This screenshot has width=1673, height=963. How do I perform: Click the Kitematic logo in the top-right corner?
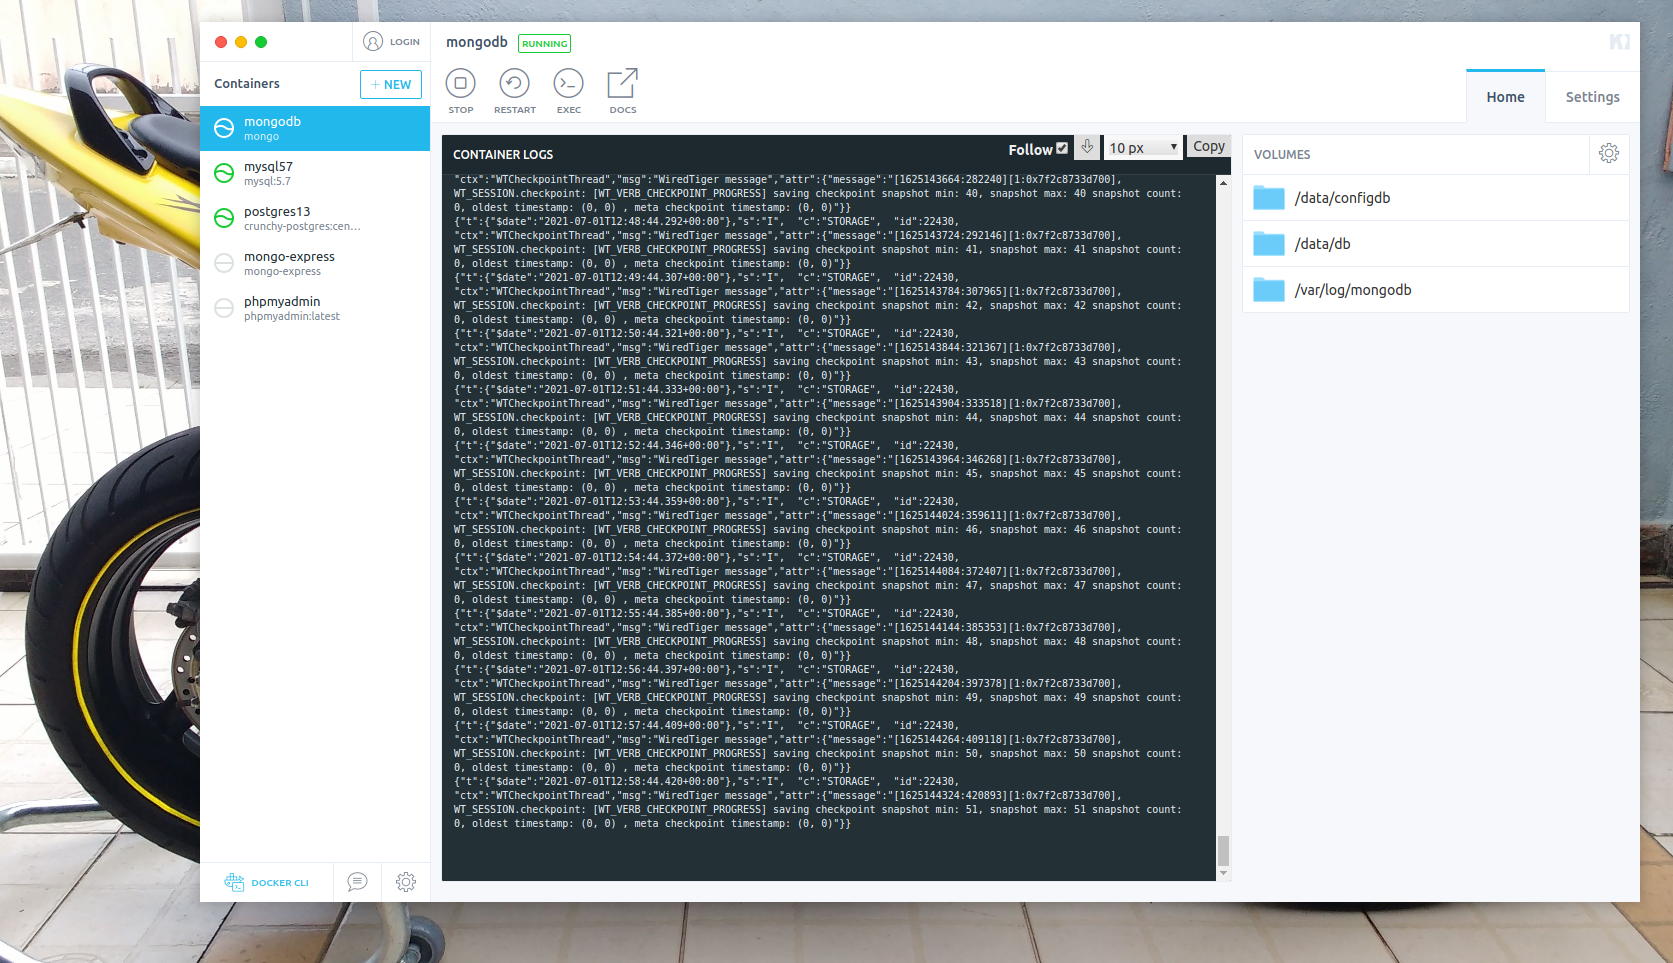[x=1619, y=42]
